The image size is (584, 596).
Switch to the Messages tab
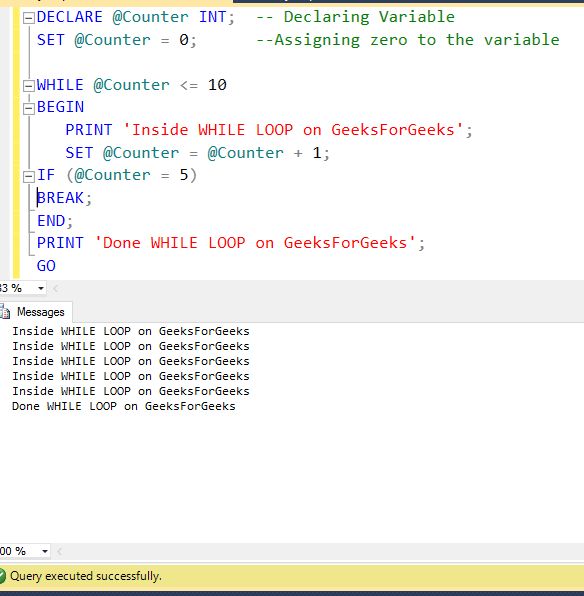[36, 312]
